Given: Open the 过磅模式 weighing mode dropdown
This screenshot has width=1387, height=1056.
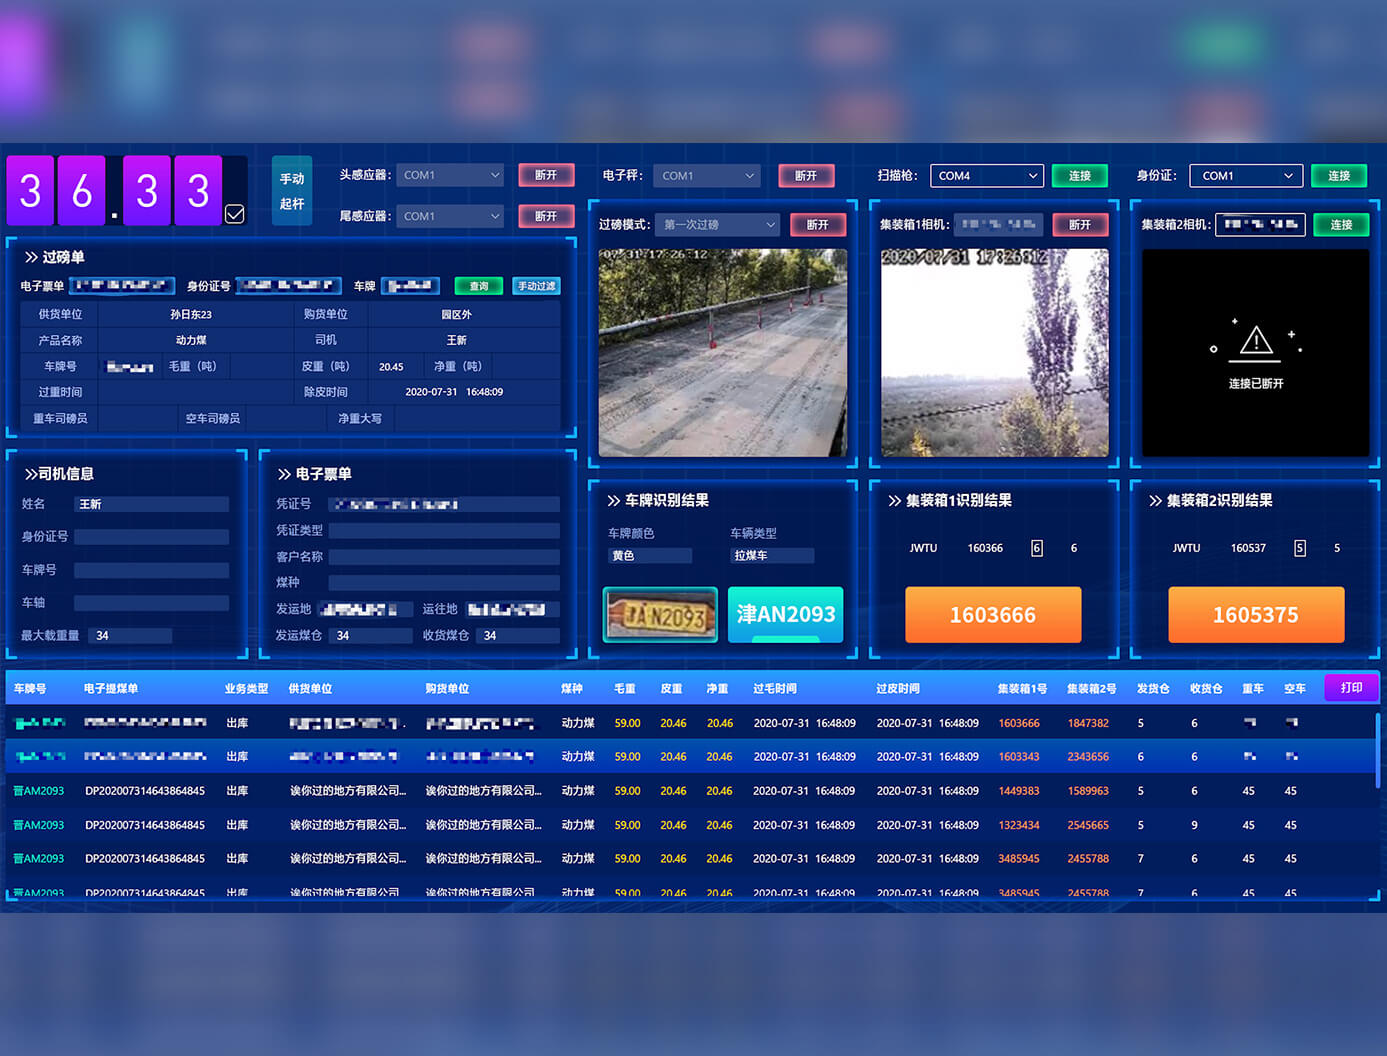Looking at the screenshot, I should pos(717,225).
